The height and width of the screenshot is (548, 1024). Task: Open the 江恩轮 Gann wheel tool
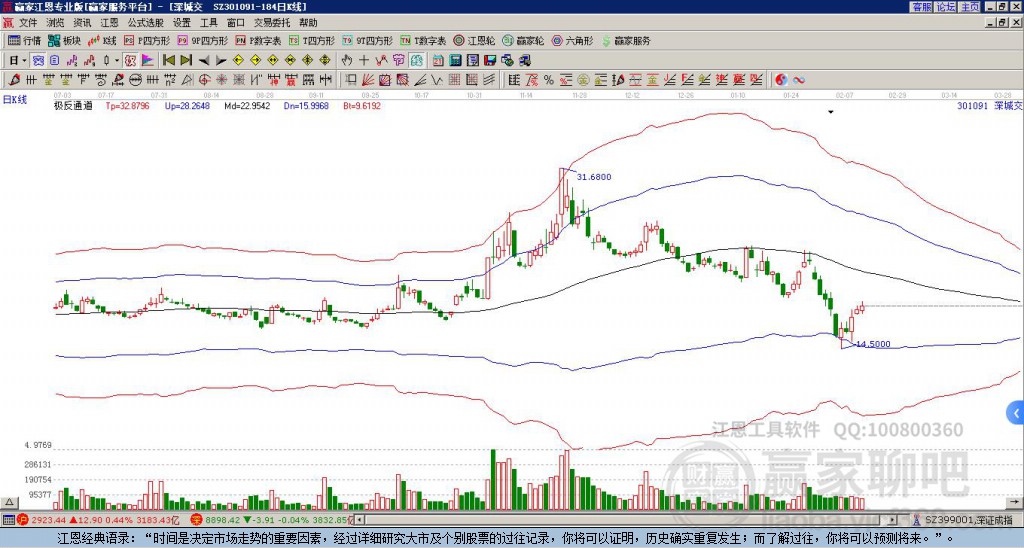point(474,40)
